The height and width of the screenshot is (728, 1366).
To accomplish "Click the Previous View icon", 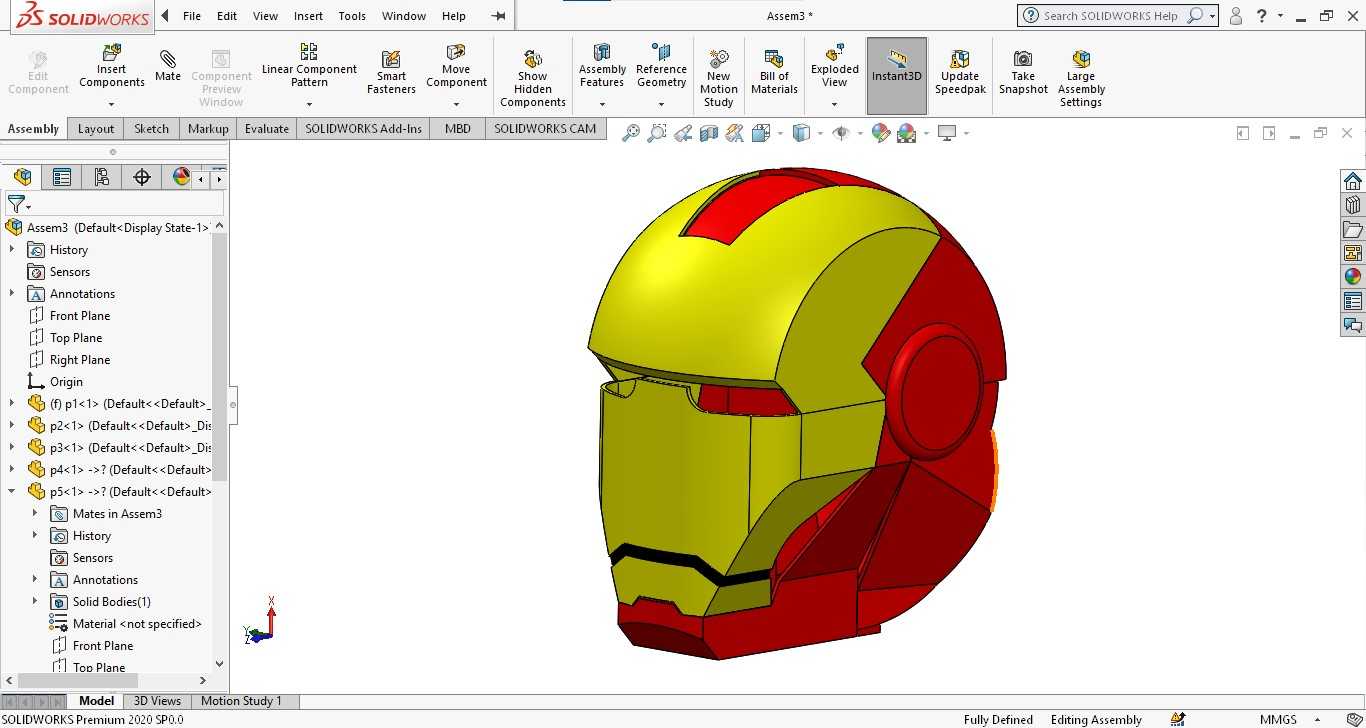I will pyautogui.click(x=683, y=133).
